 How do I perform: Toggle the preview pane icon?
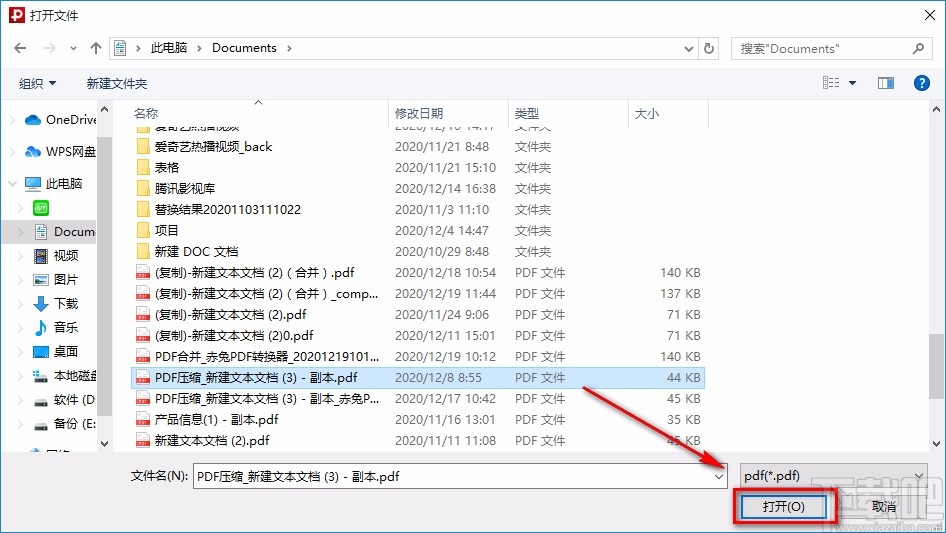(x=886, y=83)
